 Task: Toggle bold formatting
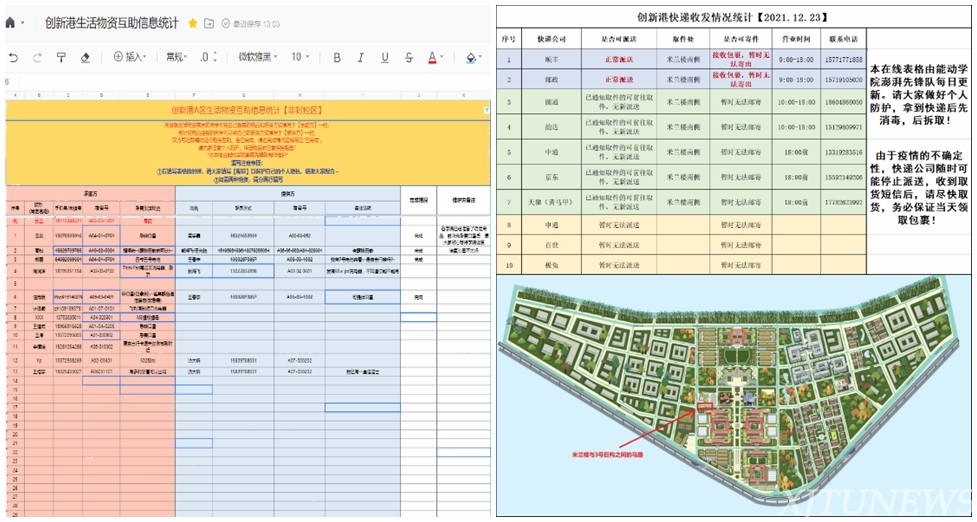pyautogui.click(x=337, y=57)
